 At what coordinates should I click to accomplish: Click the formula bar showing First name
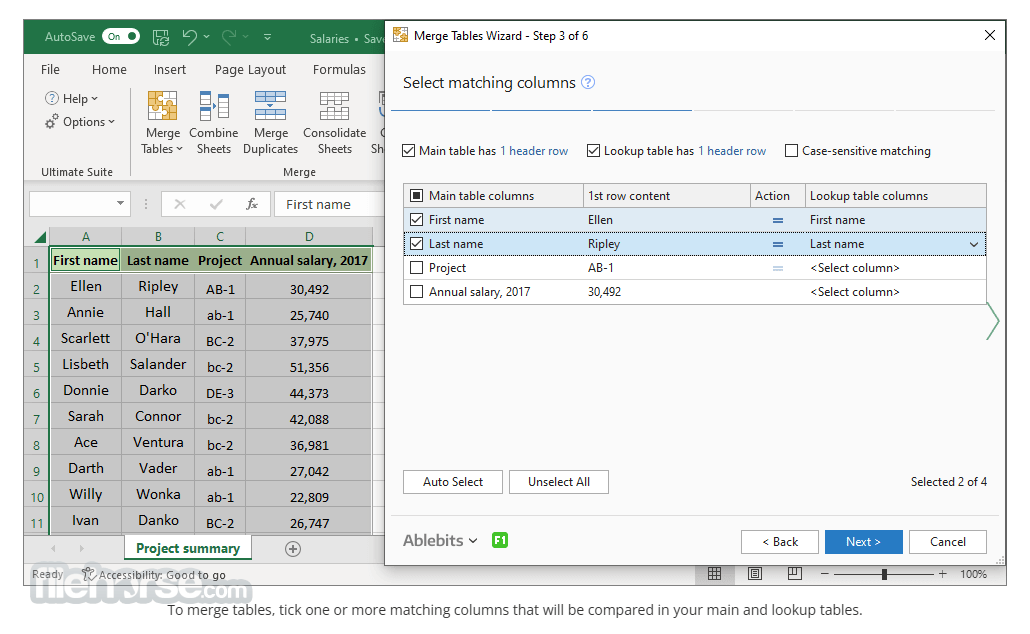(328, 204)
